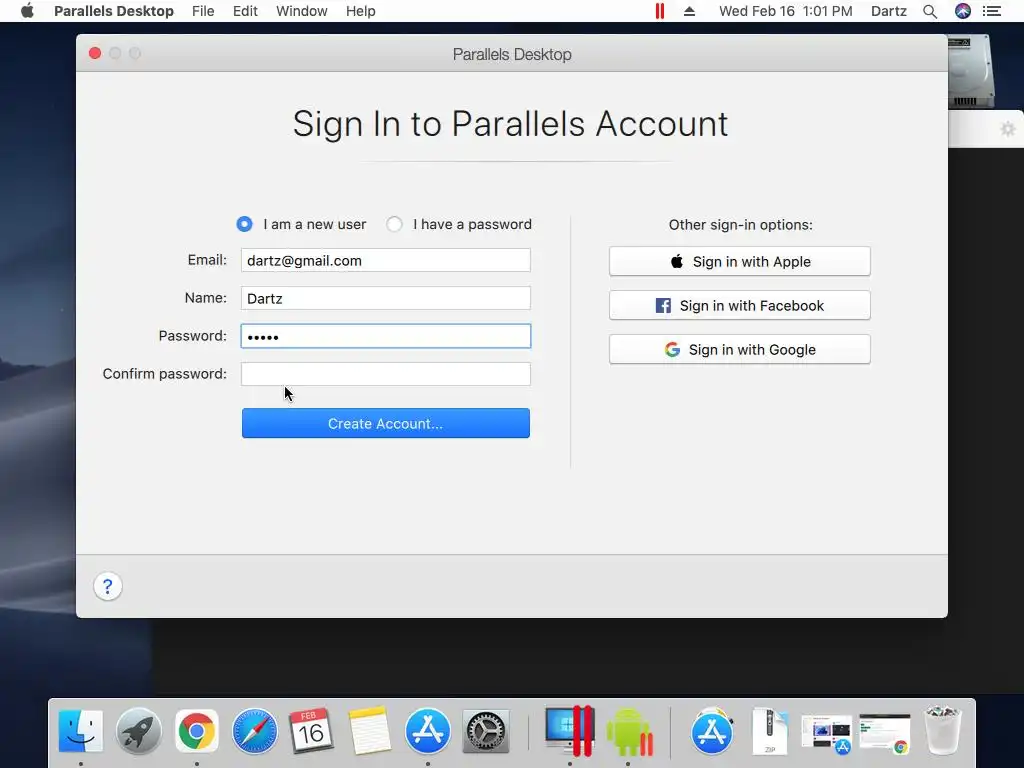
Task: Open Calendar showing Feb 16 in Dock
Action: pos(312,731)
